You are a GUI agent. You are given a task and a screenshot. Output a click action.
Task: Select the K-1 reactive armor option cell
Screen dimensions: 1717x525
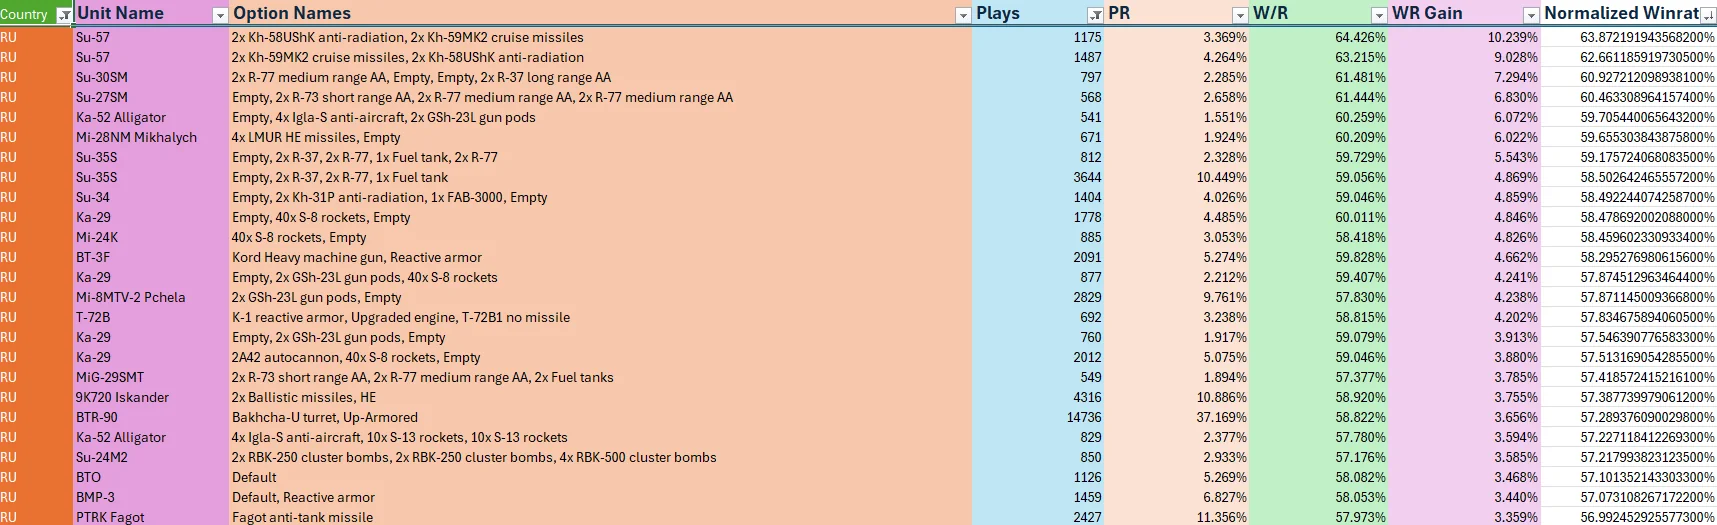click(x=601, y=317)
